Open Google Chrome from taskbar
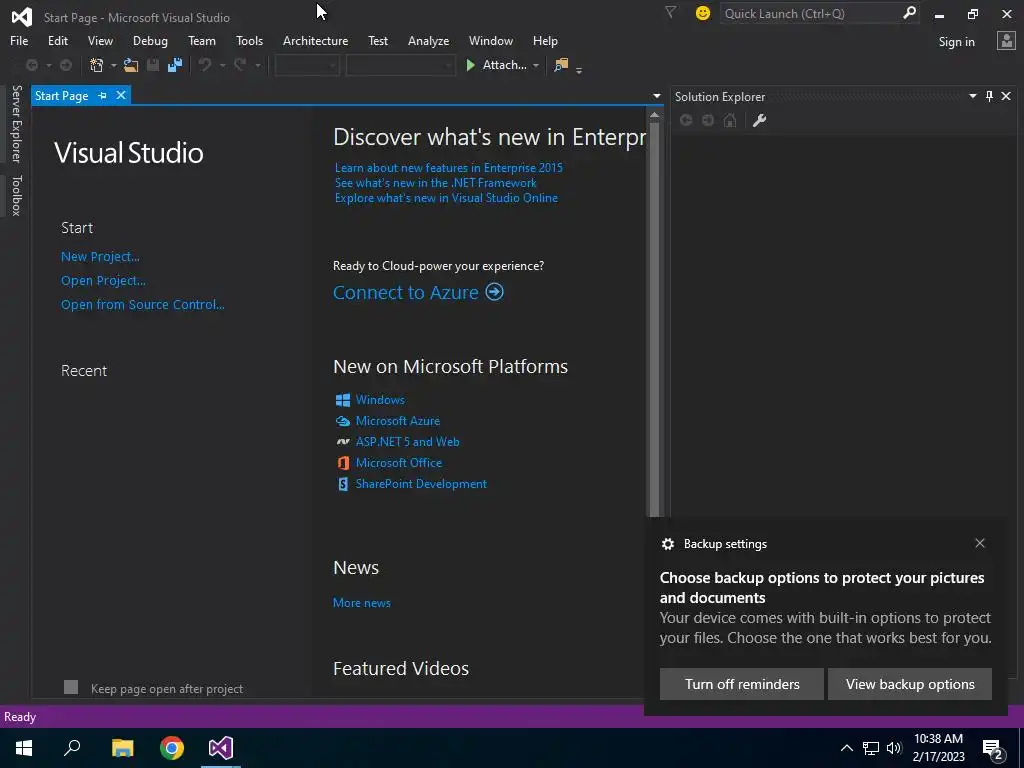This screenshot has width=1024, height=768. [172, 748]
